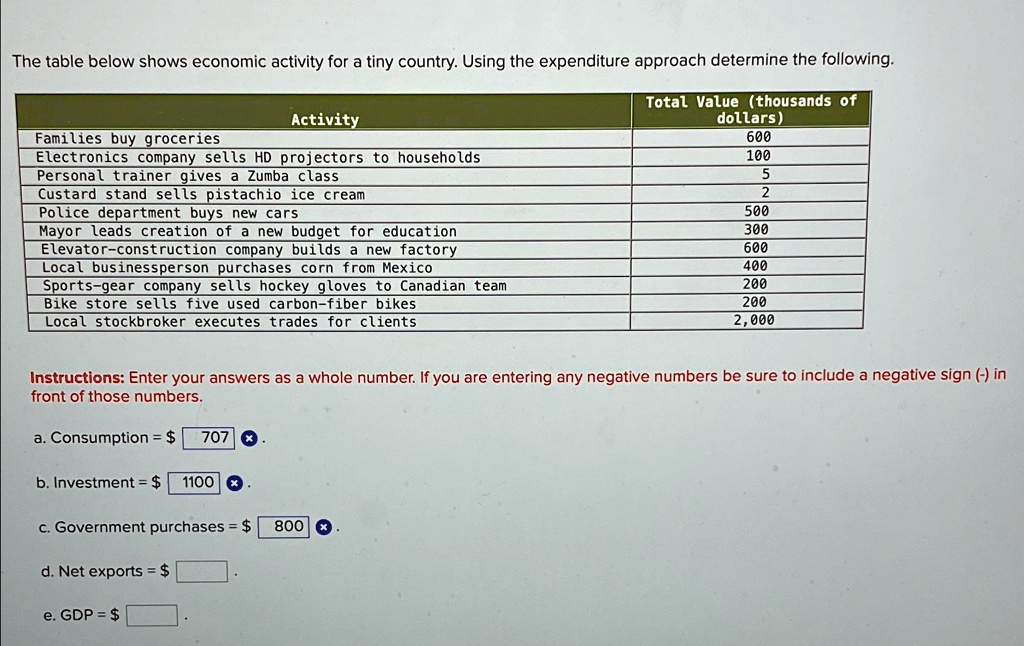The height and width of the screenshot is (646, 1024).
Task: Select the Investment answer field showing 1100
Action: (x=195, y=482)
